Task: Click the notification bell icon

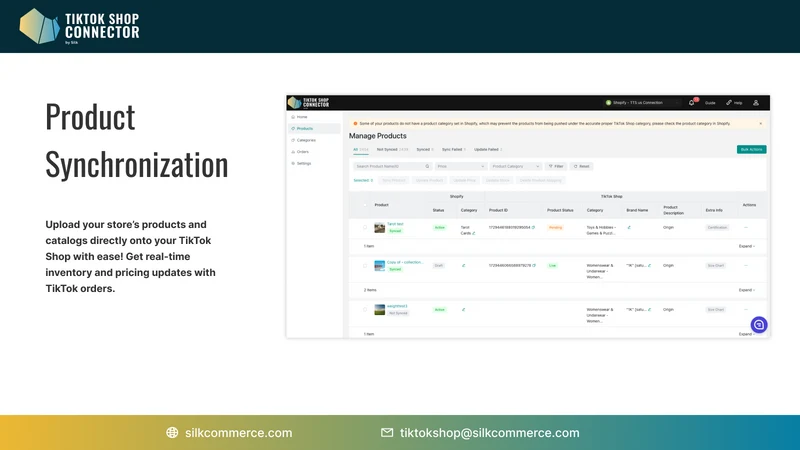Action: coord(691,103)
